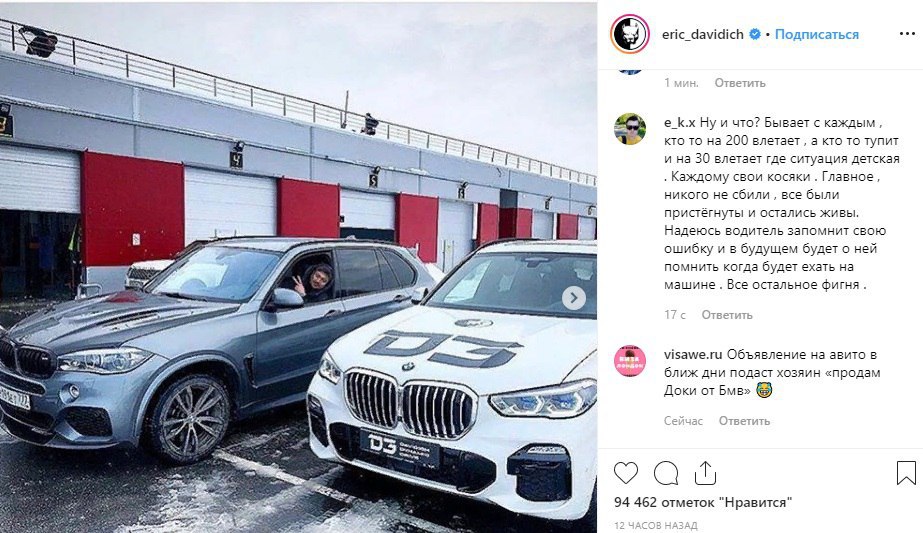Viewport: 923px width, 533px height.
Task: Go to next photo with carousel arrow
Action: (x=573, y=298)
